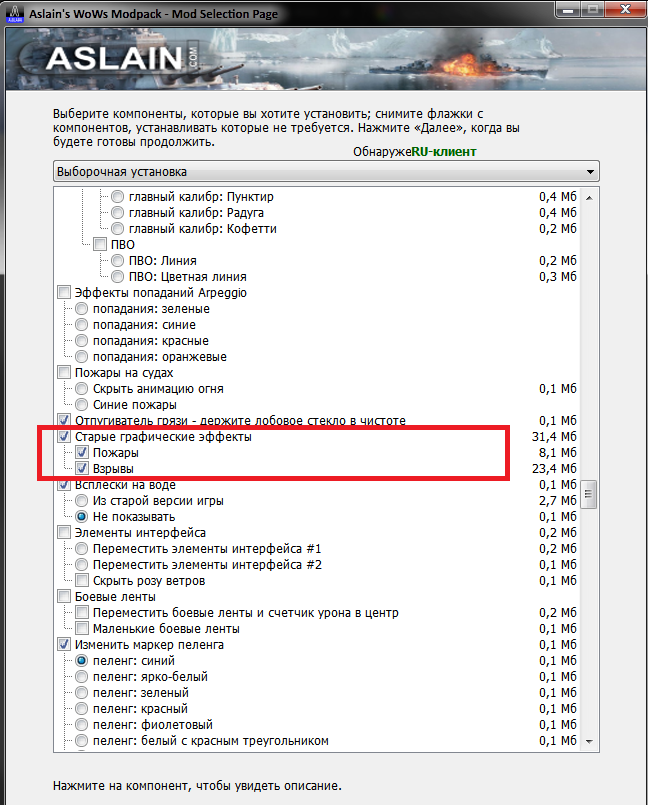Open the Выборочная установка install type dropdown
This screenshot has height=805, width=648.
[326, 171]
